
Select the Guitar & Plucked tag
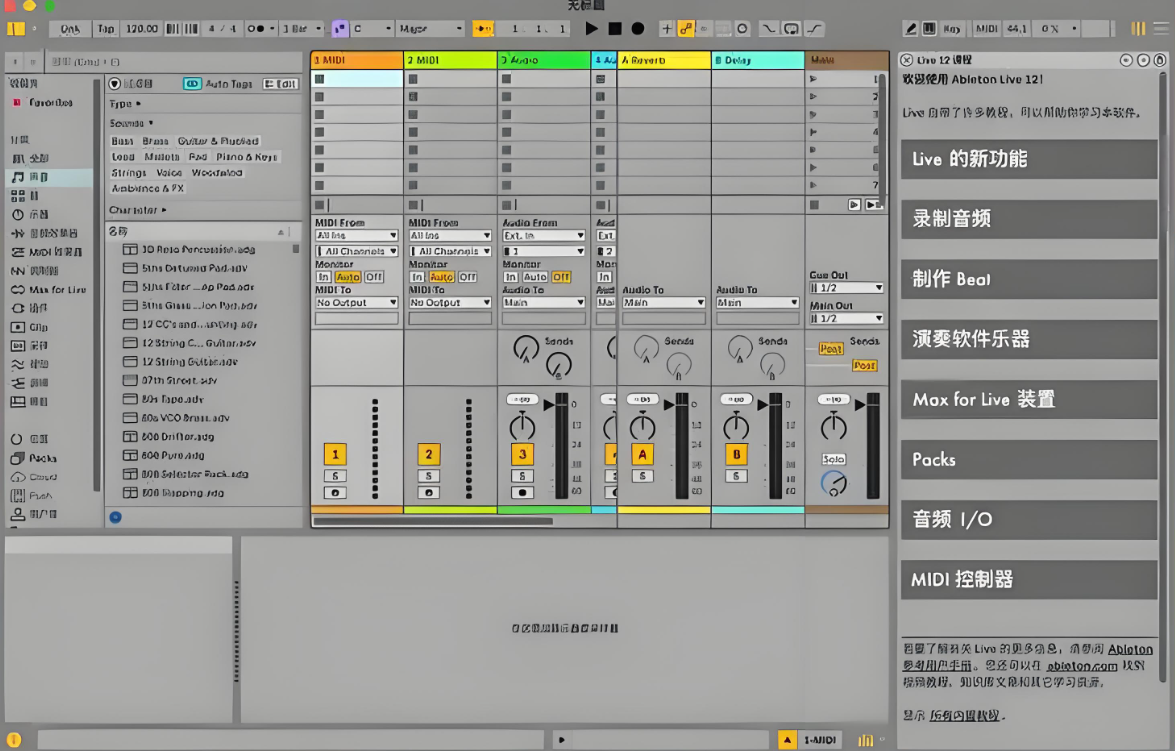(218, 141)
